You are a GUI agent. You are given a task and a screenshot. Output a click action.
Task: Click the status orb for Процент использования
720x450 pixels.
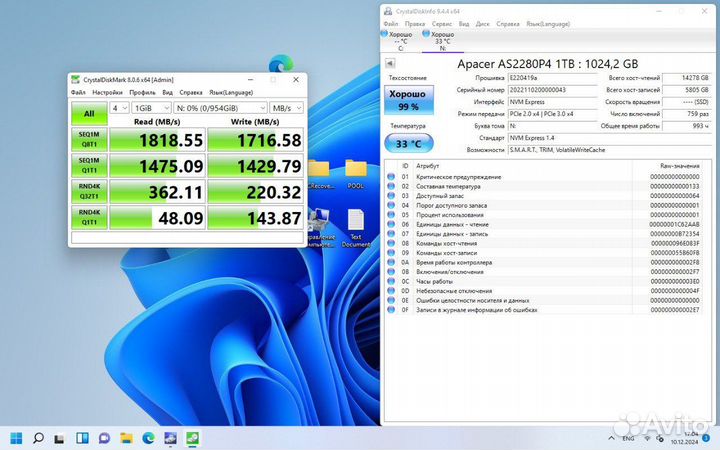pos(391,215)
